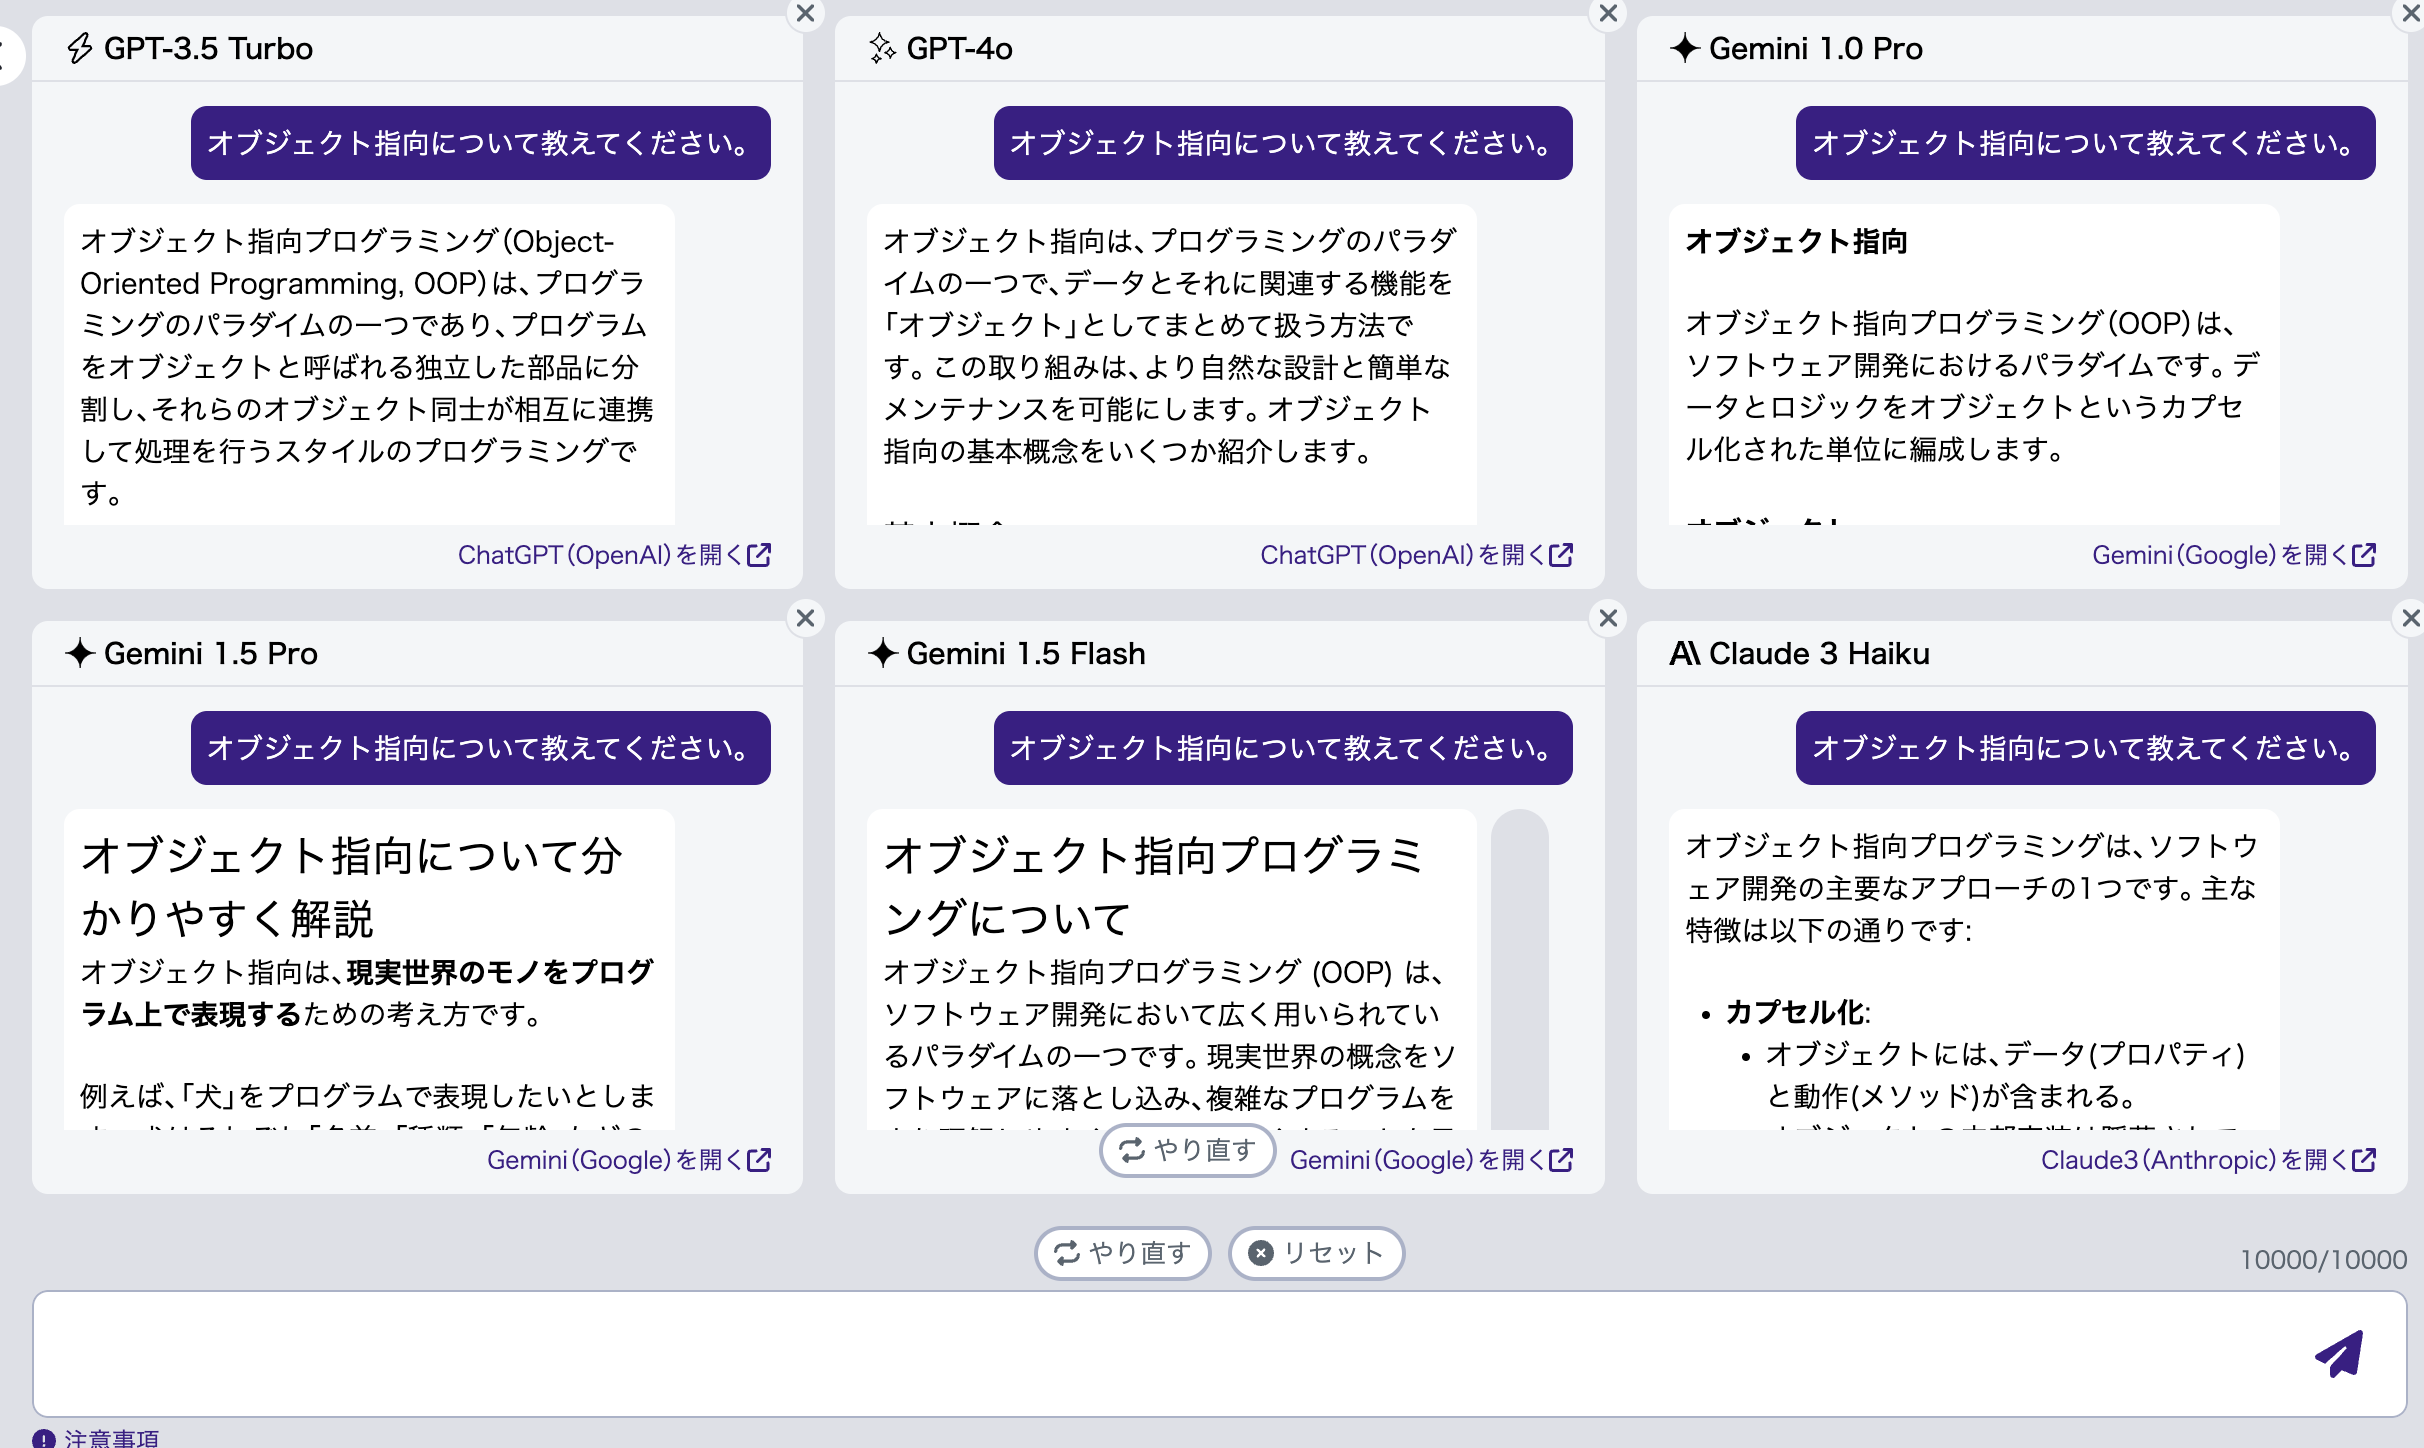The width and height of the screenshot is (2424, 1448).
Task: Click the lightning icon beside GPT-3.5 Turbo
Action: (81, 48)
